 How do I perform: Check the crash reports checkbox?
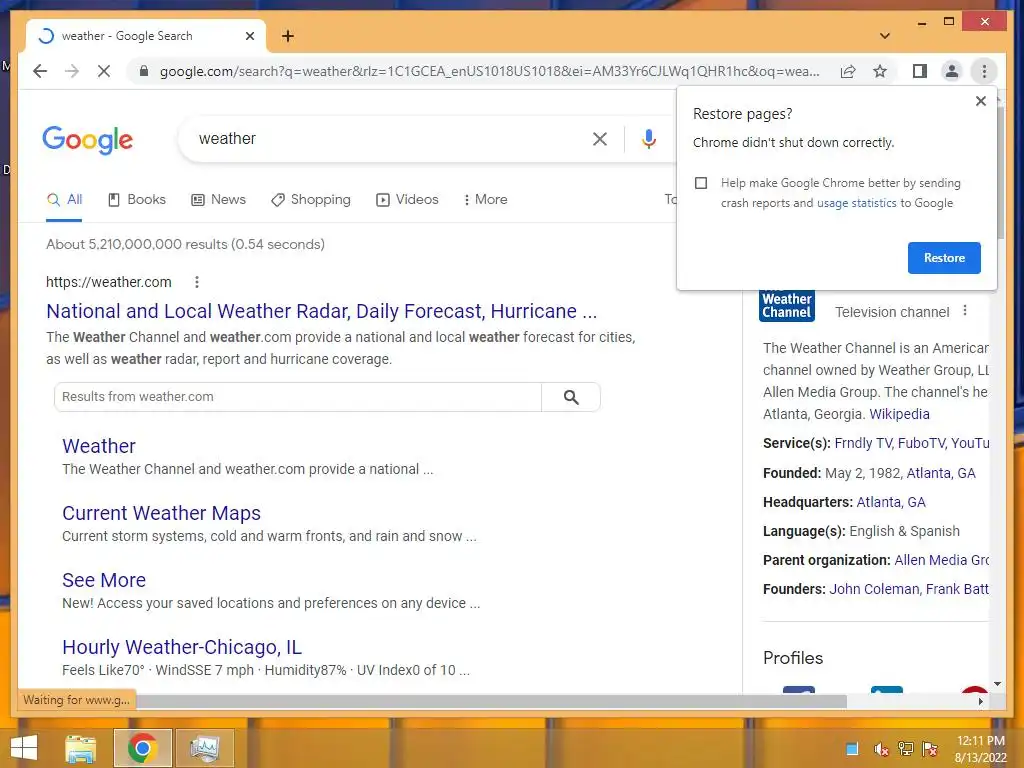pos(701,183)
